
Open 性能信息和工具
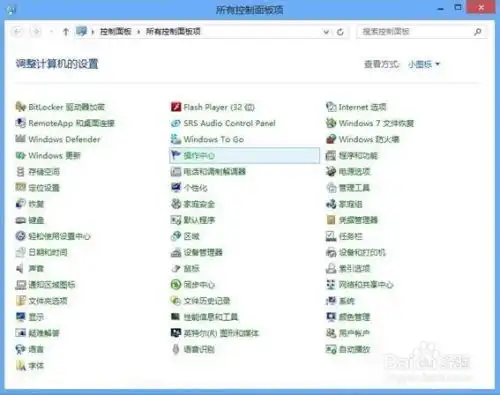tap(211, 317)
